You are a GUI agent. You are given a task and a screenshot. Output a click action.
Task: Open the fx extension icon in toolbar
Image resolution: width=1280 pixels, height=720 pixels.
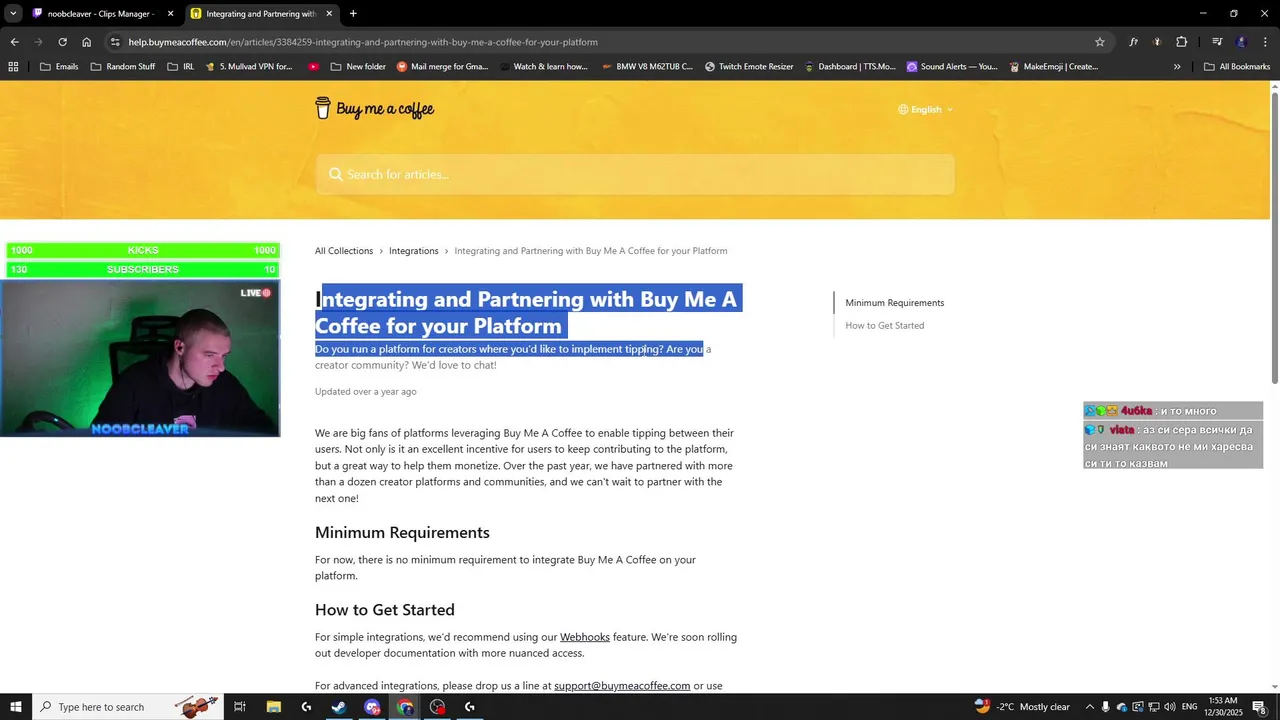point(1133,42)
